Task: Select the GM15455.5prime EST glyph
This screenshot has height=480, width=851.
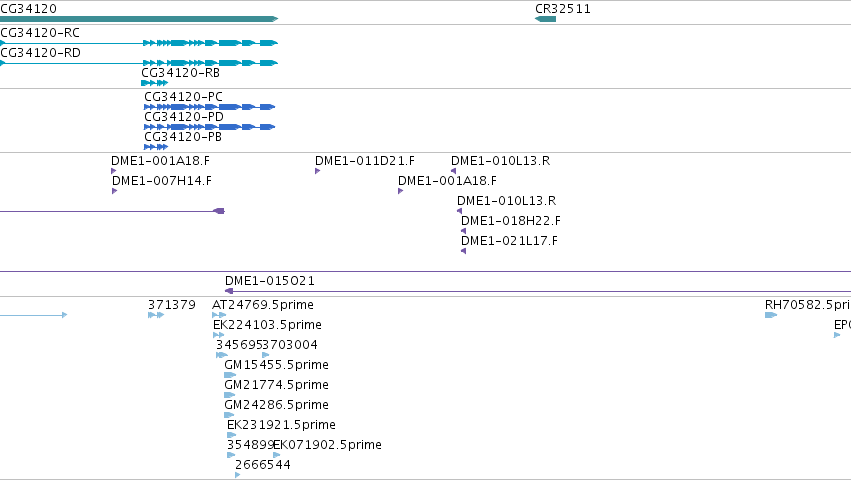Action: pos(230,375)
